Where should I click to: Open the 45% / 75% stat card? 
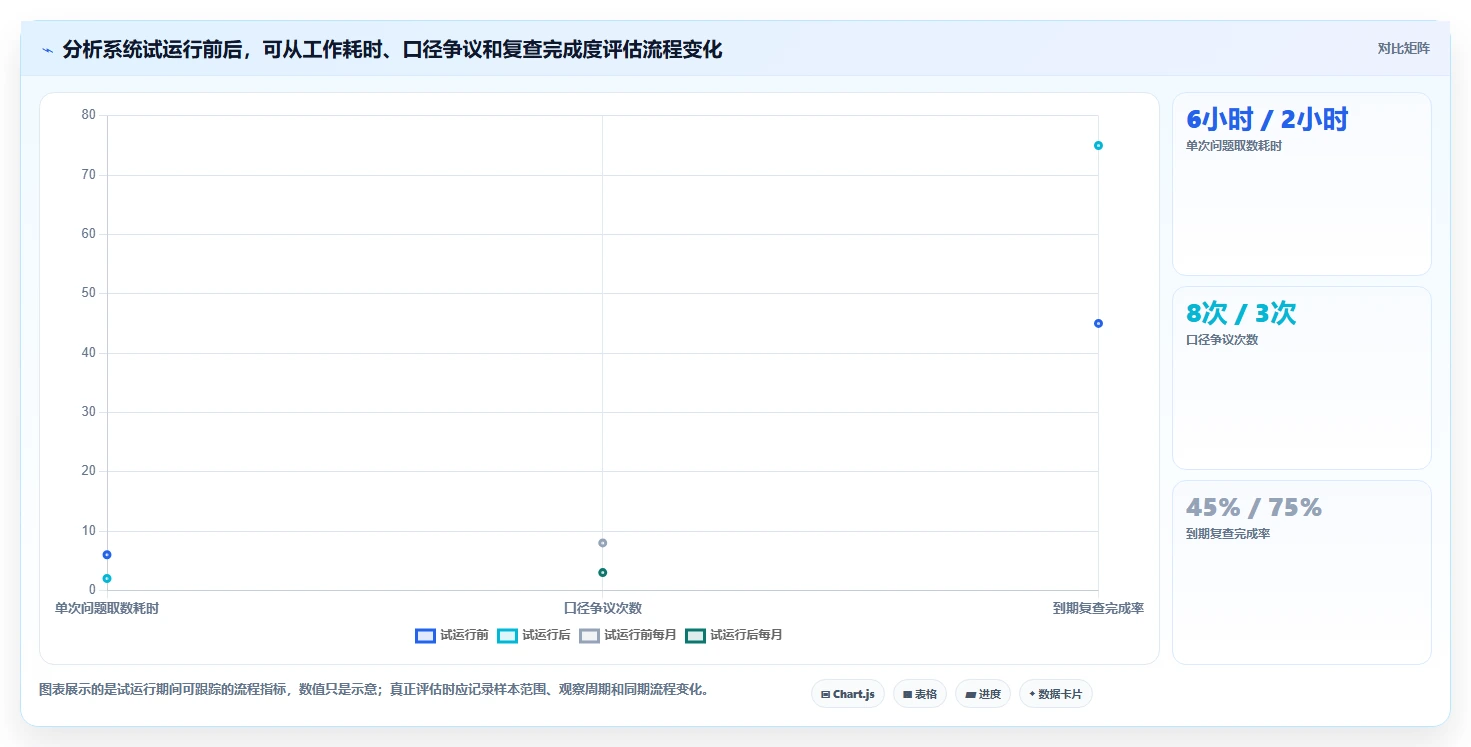(1301, 572)
